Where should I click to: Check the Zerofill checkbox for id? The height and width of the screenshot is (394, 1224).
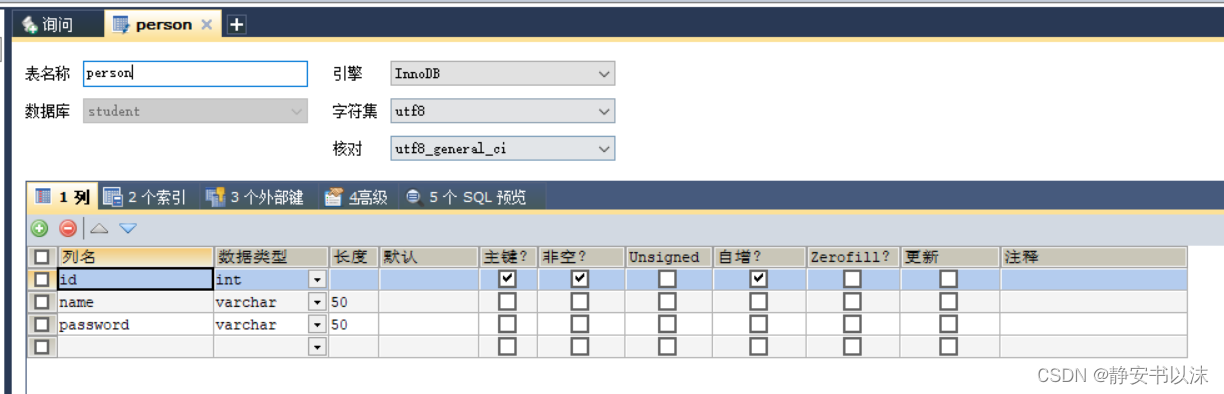tap(852, 279)
